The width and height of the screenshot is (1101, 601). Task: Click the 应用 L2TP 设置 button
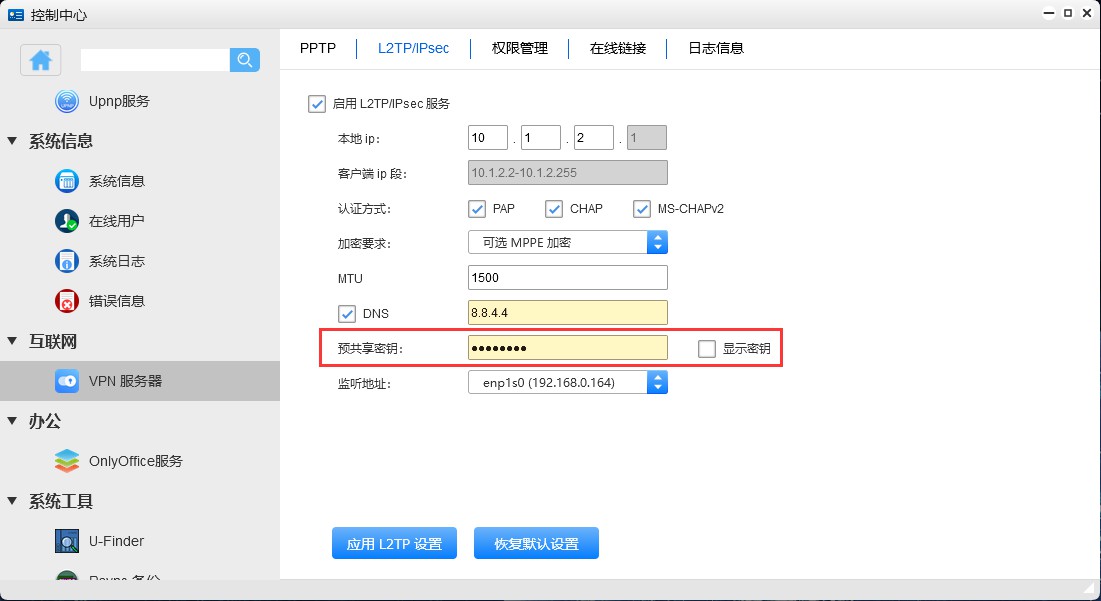[394, 543]
